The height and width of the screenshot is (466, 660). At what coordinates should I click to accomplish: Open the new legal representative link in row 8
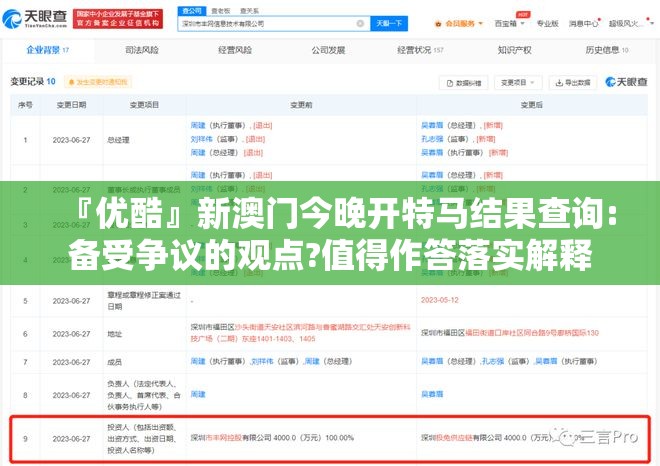click(x=432, y=394)
